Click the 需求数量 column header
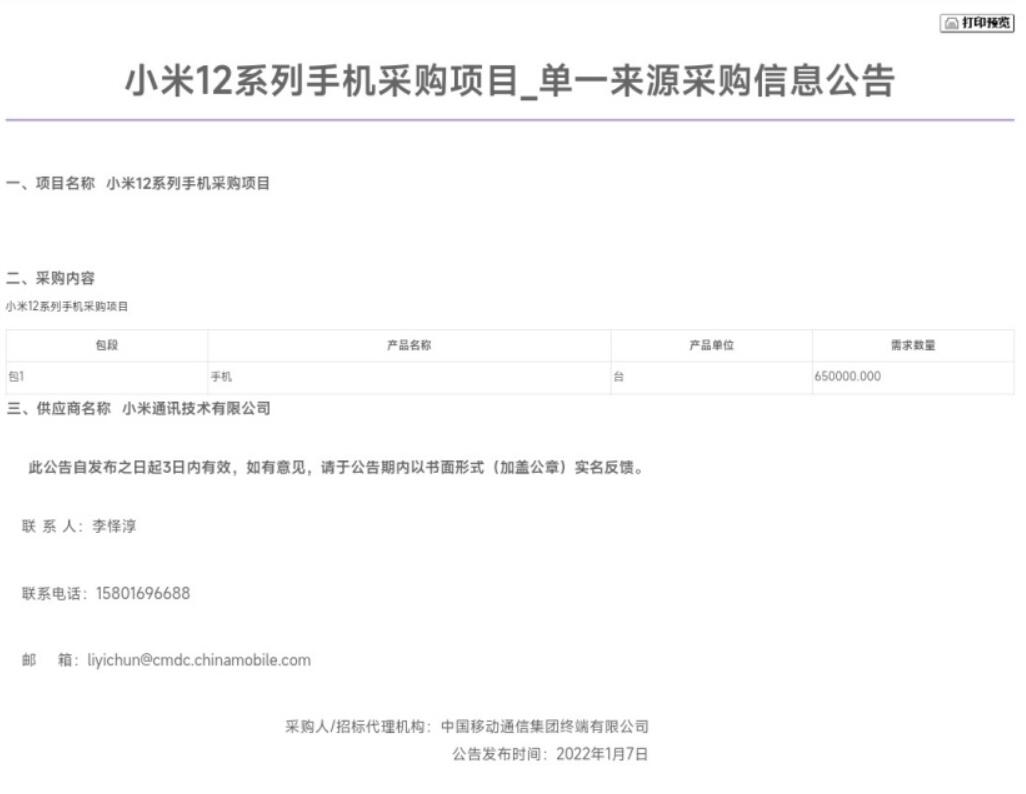 (913, 345)
